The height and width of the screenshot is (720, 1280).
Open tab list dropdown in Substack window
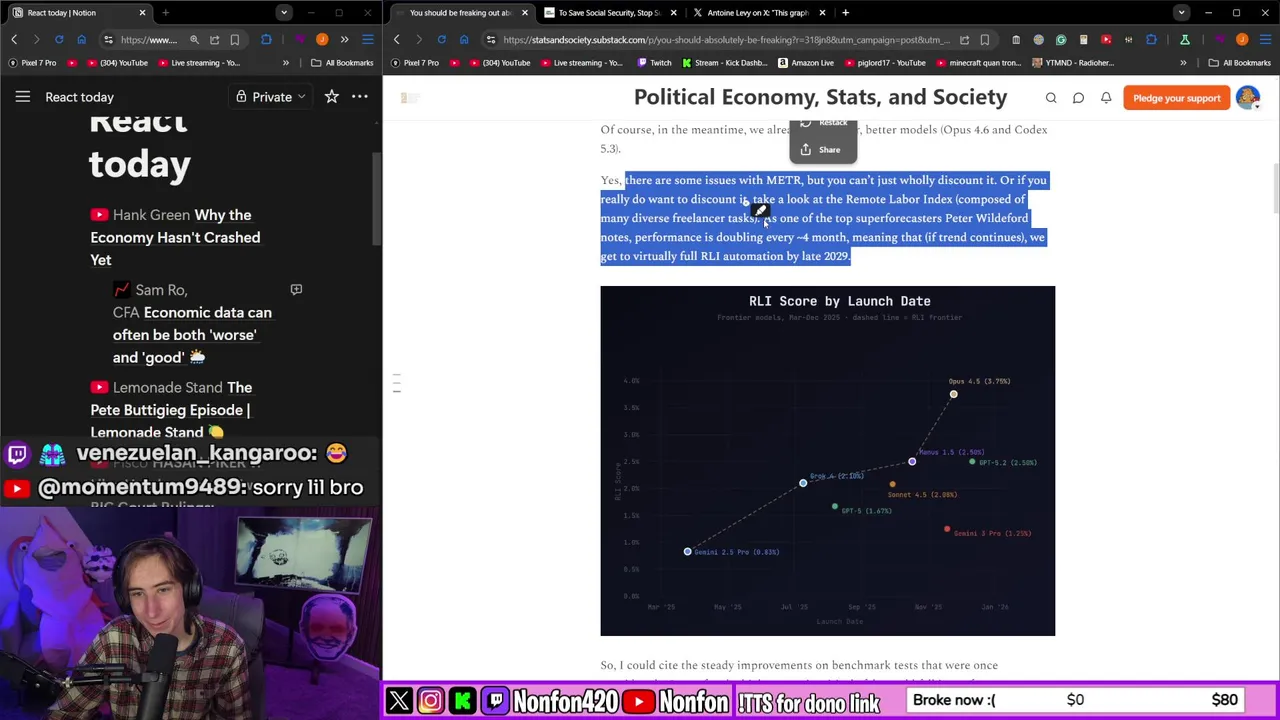point(1181,13)
